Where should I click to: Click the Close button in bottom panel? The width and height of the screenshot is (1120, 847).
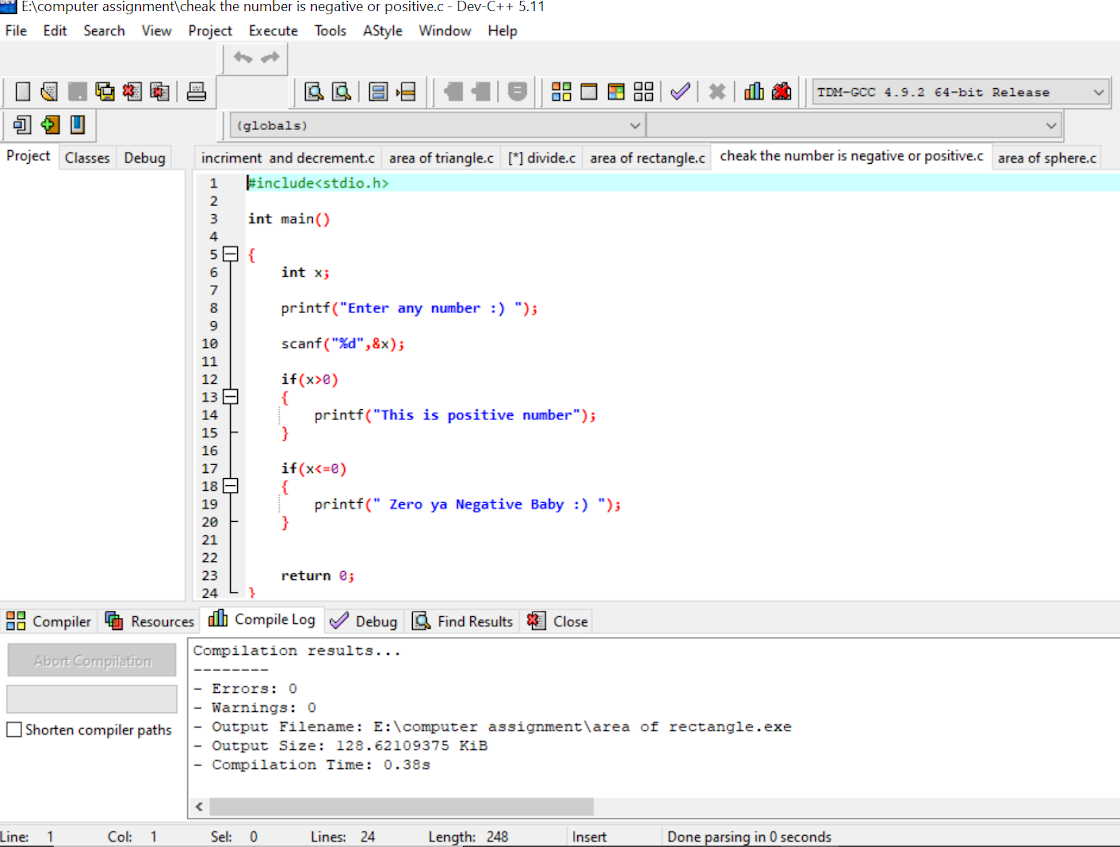coord(558,621)
